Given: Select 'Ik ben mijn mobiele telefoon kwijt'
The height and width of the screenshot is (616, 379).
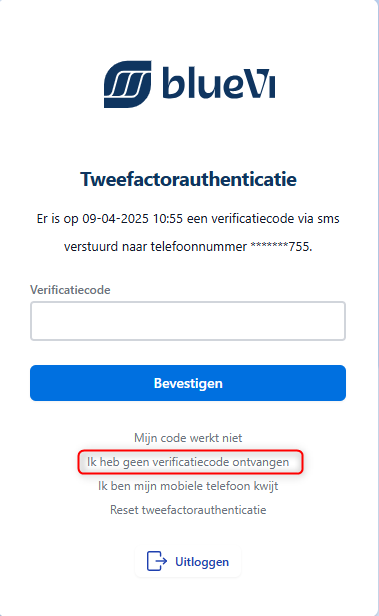Looking at the screenshot, I should coord(188,486).
